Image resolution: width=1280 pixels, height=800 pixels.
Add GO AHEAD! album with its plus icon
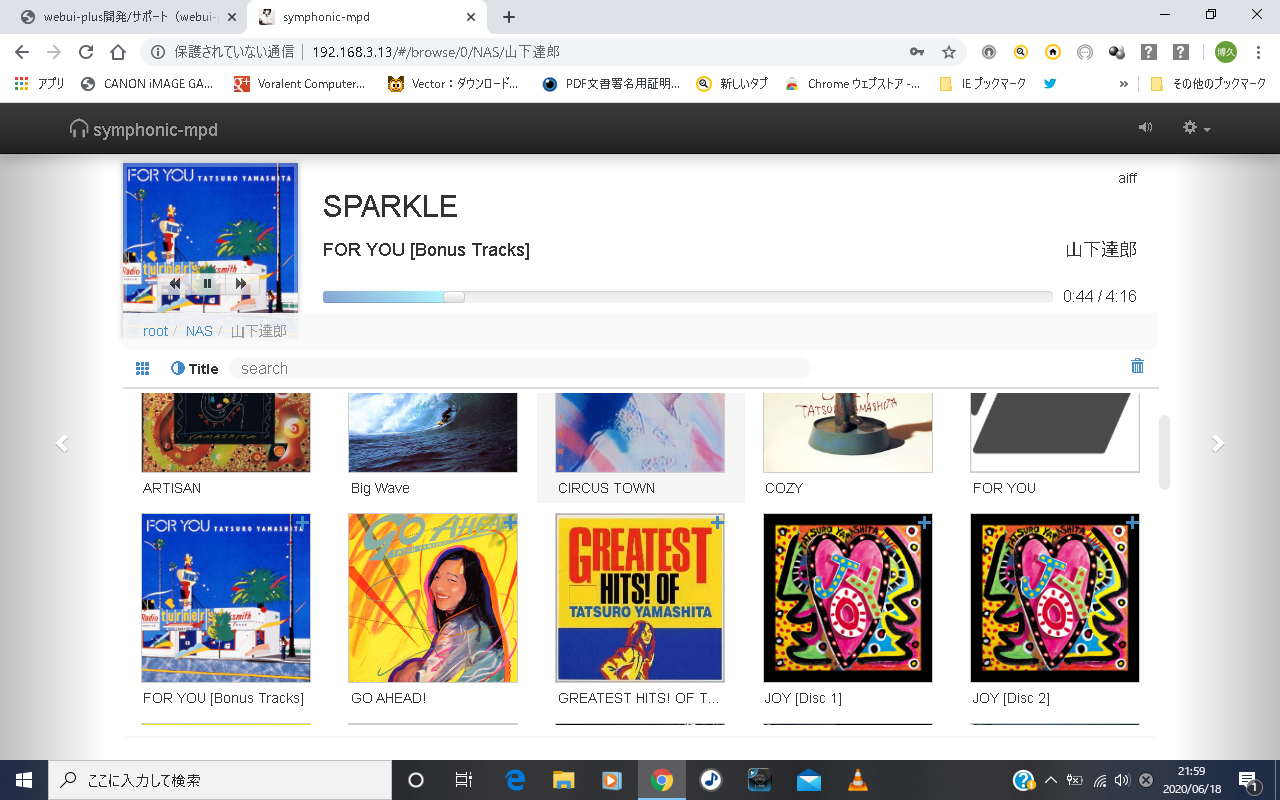pos(510,522)
